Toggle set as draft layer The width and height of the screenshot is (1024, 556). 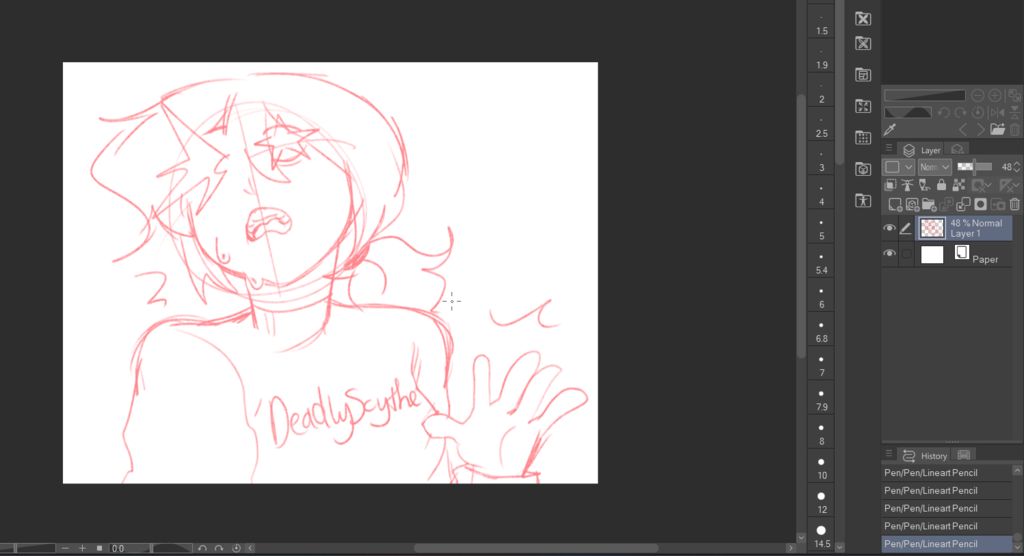pyautogui.click(x=924, y=186)
